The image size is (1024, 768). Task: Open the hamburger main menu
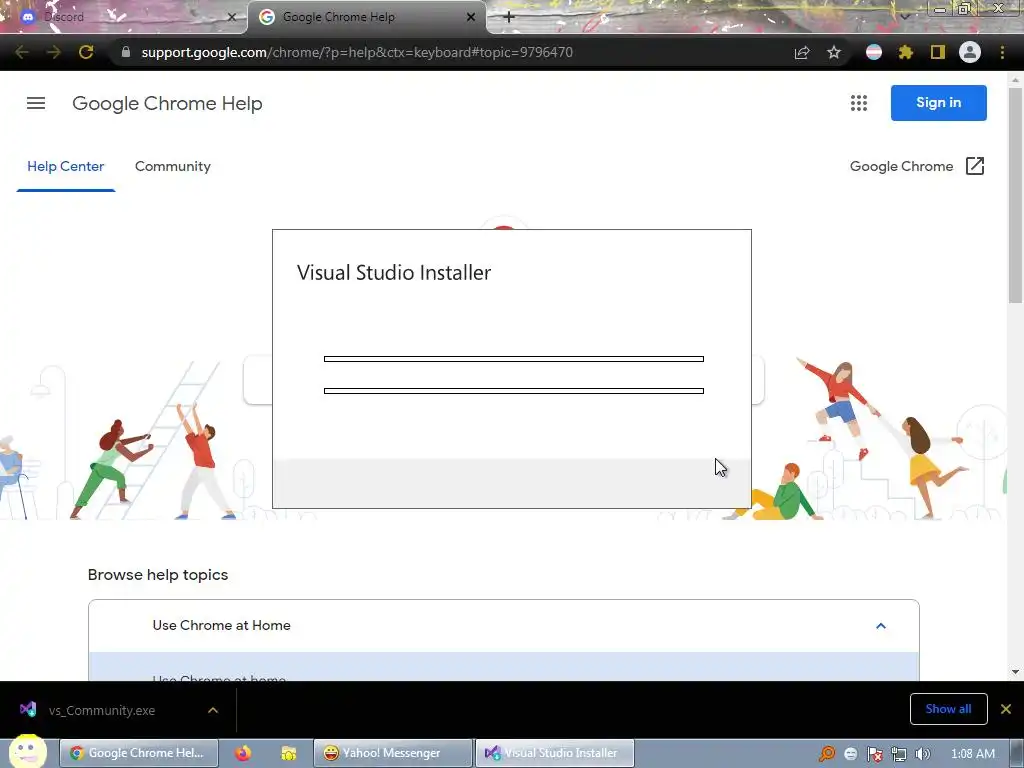(x=36, y=103)
